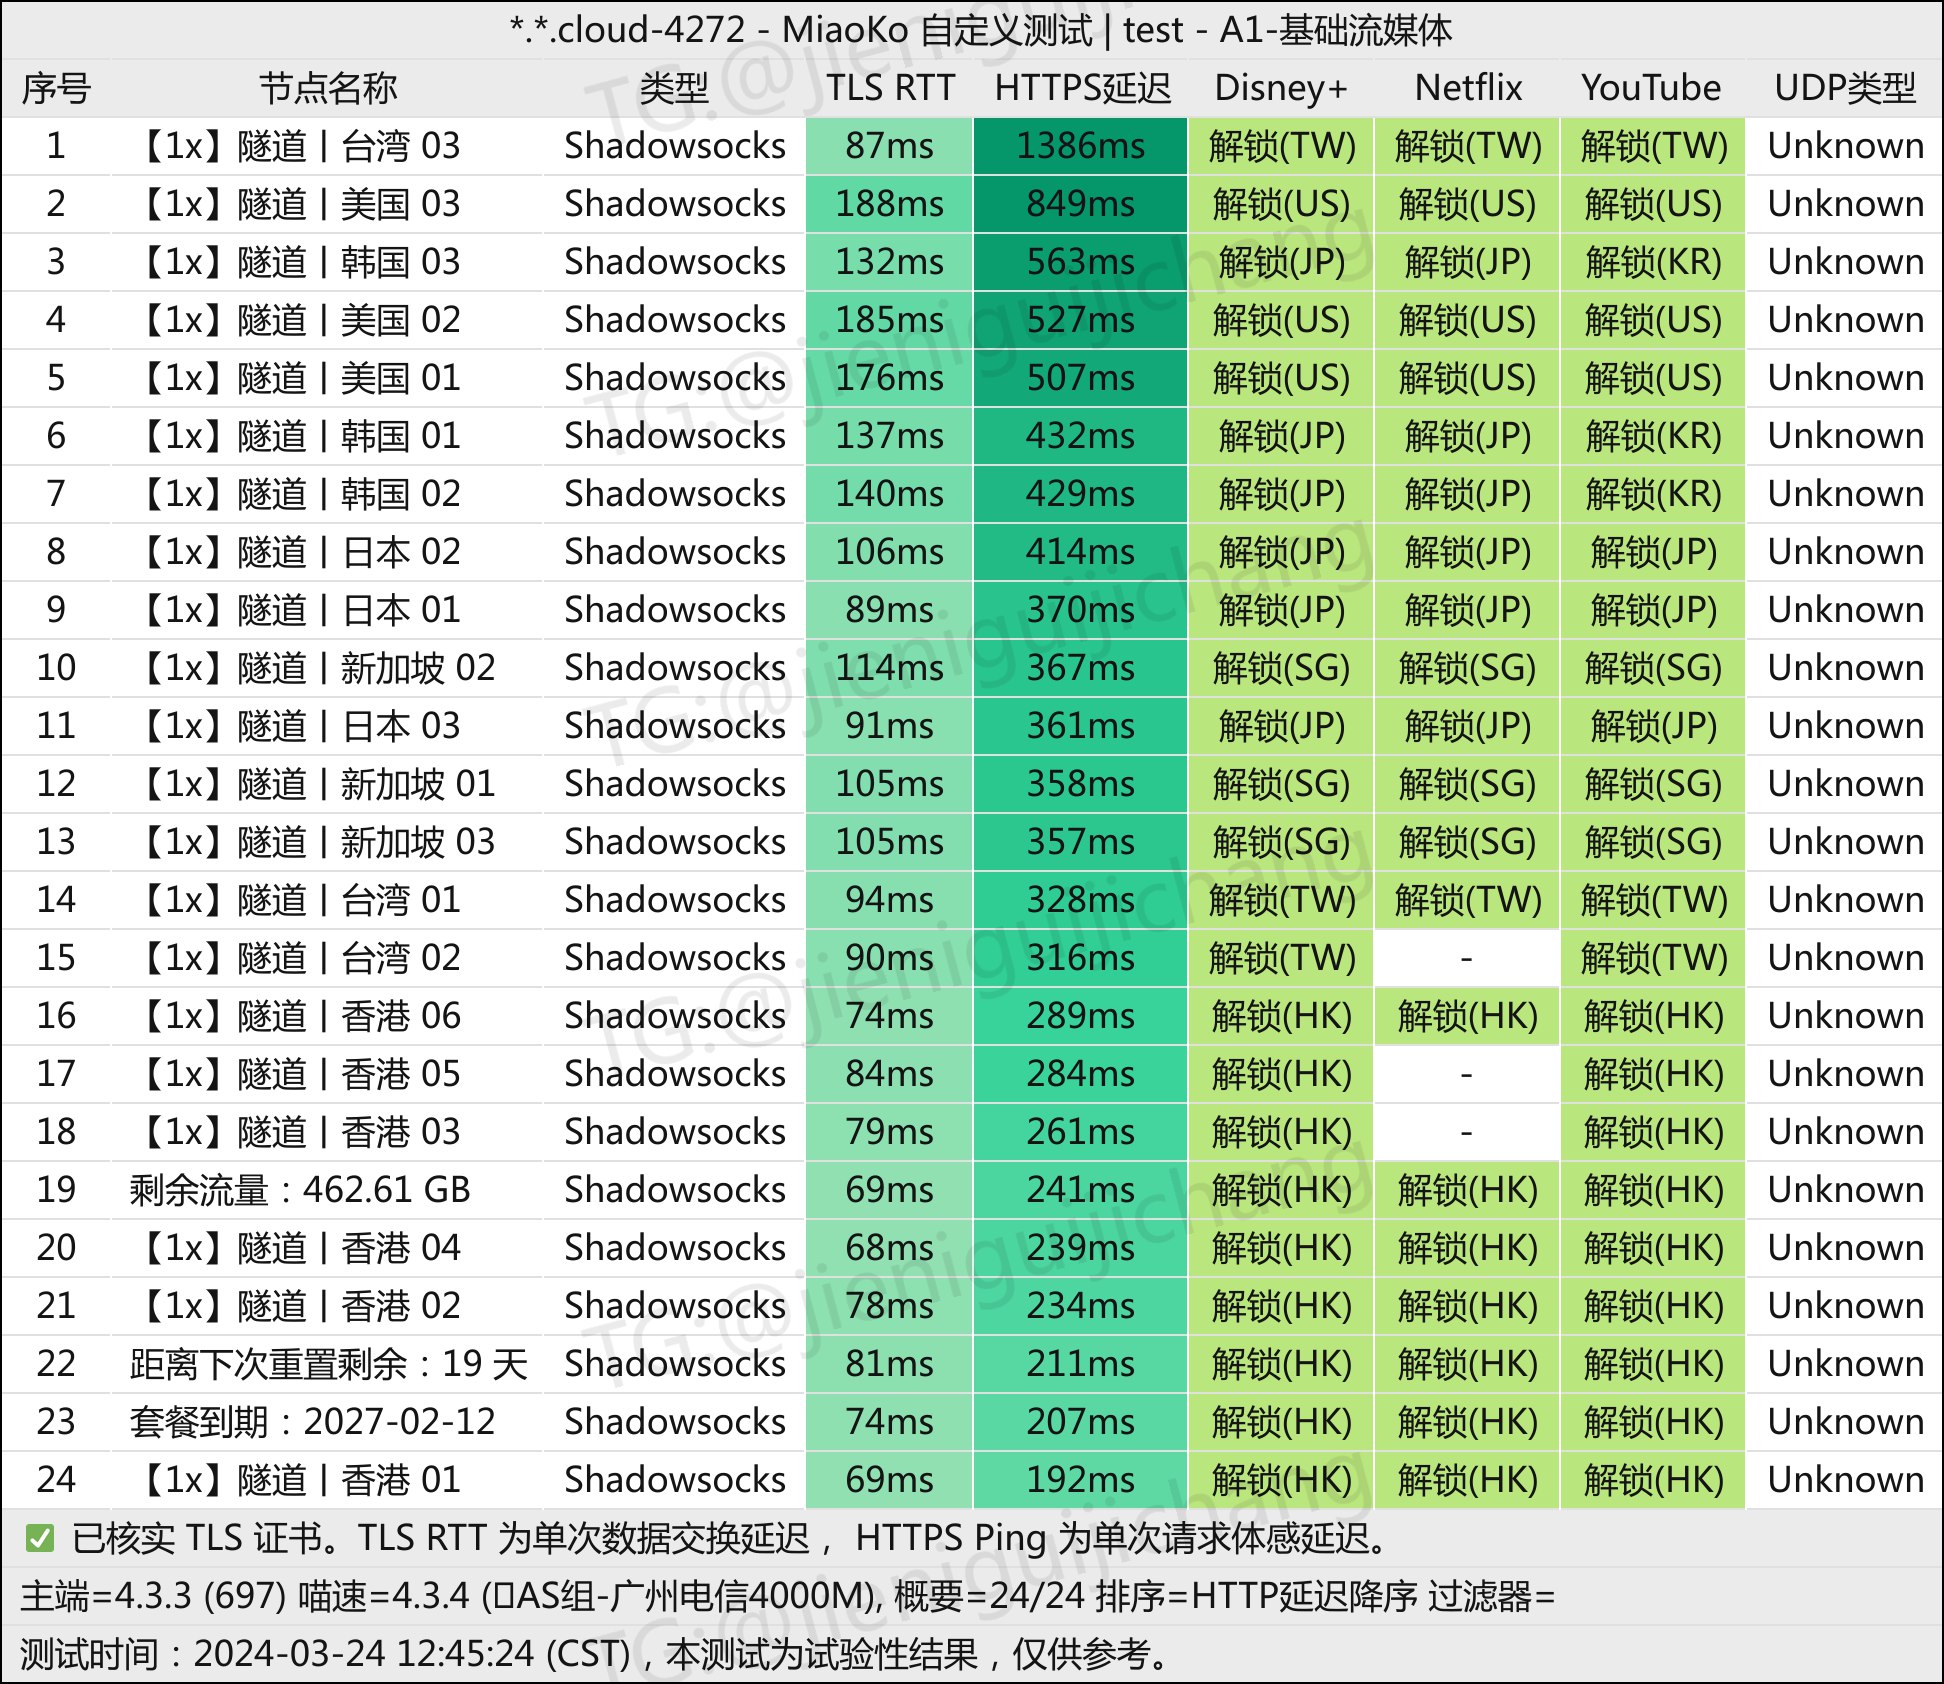1944x1684 pixels.
Task: Click the 套餐到期：2027-02-12 row name
Action: tap(312, 1422)
